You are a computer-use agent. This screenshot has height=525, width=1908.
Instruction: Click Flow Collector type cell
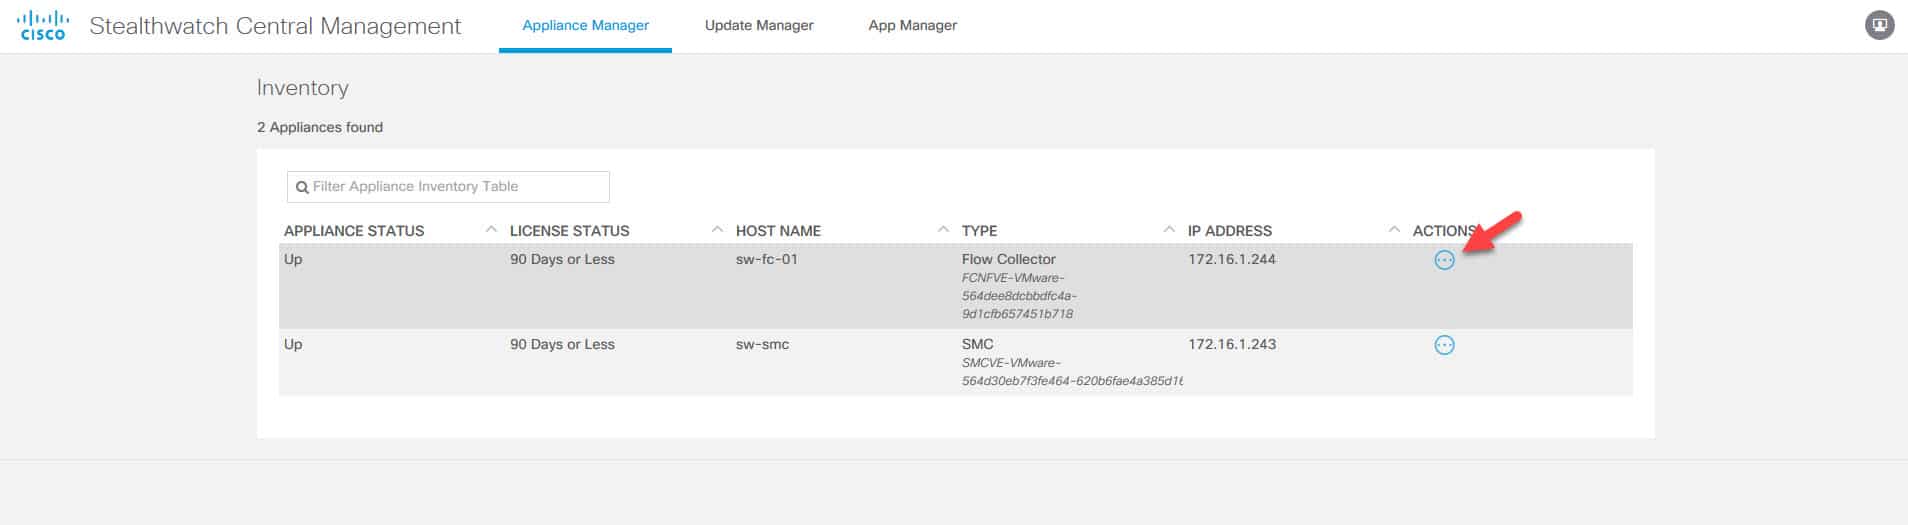[x=1008, y=259]
